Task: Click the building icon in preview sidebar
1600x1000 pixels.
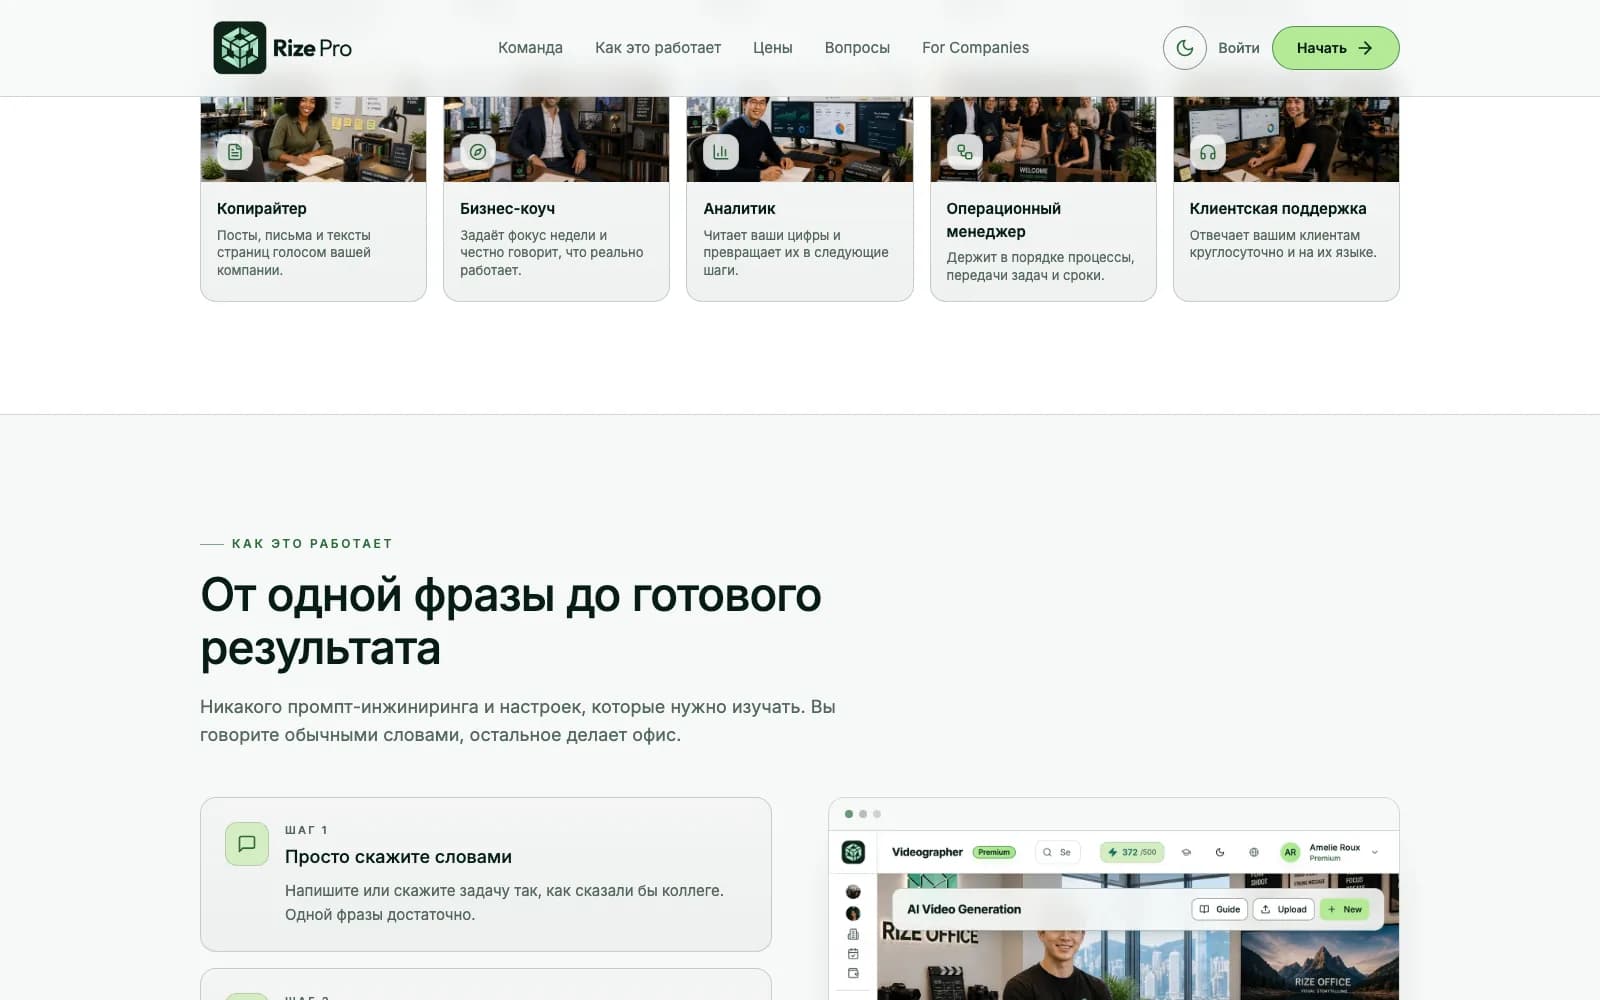Action: point(853,934)
